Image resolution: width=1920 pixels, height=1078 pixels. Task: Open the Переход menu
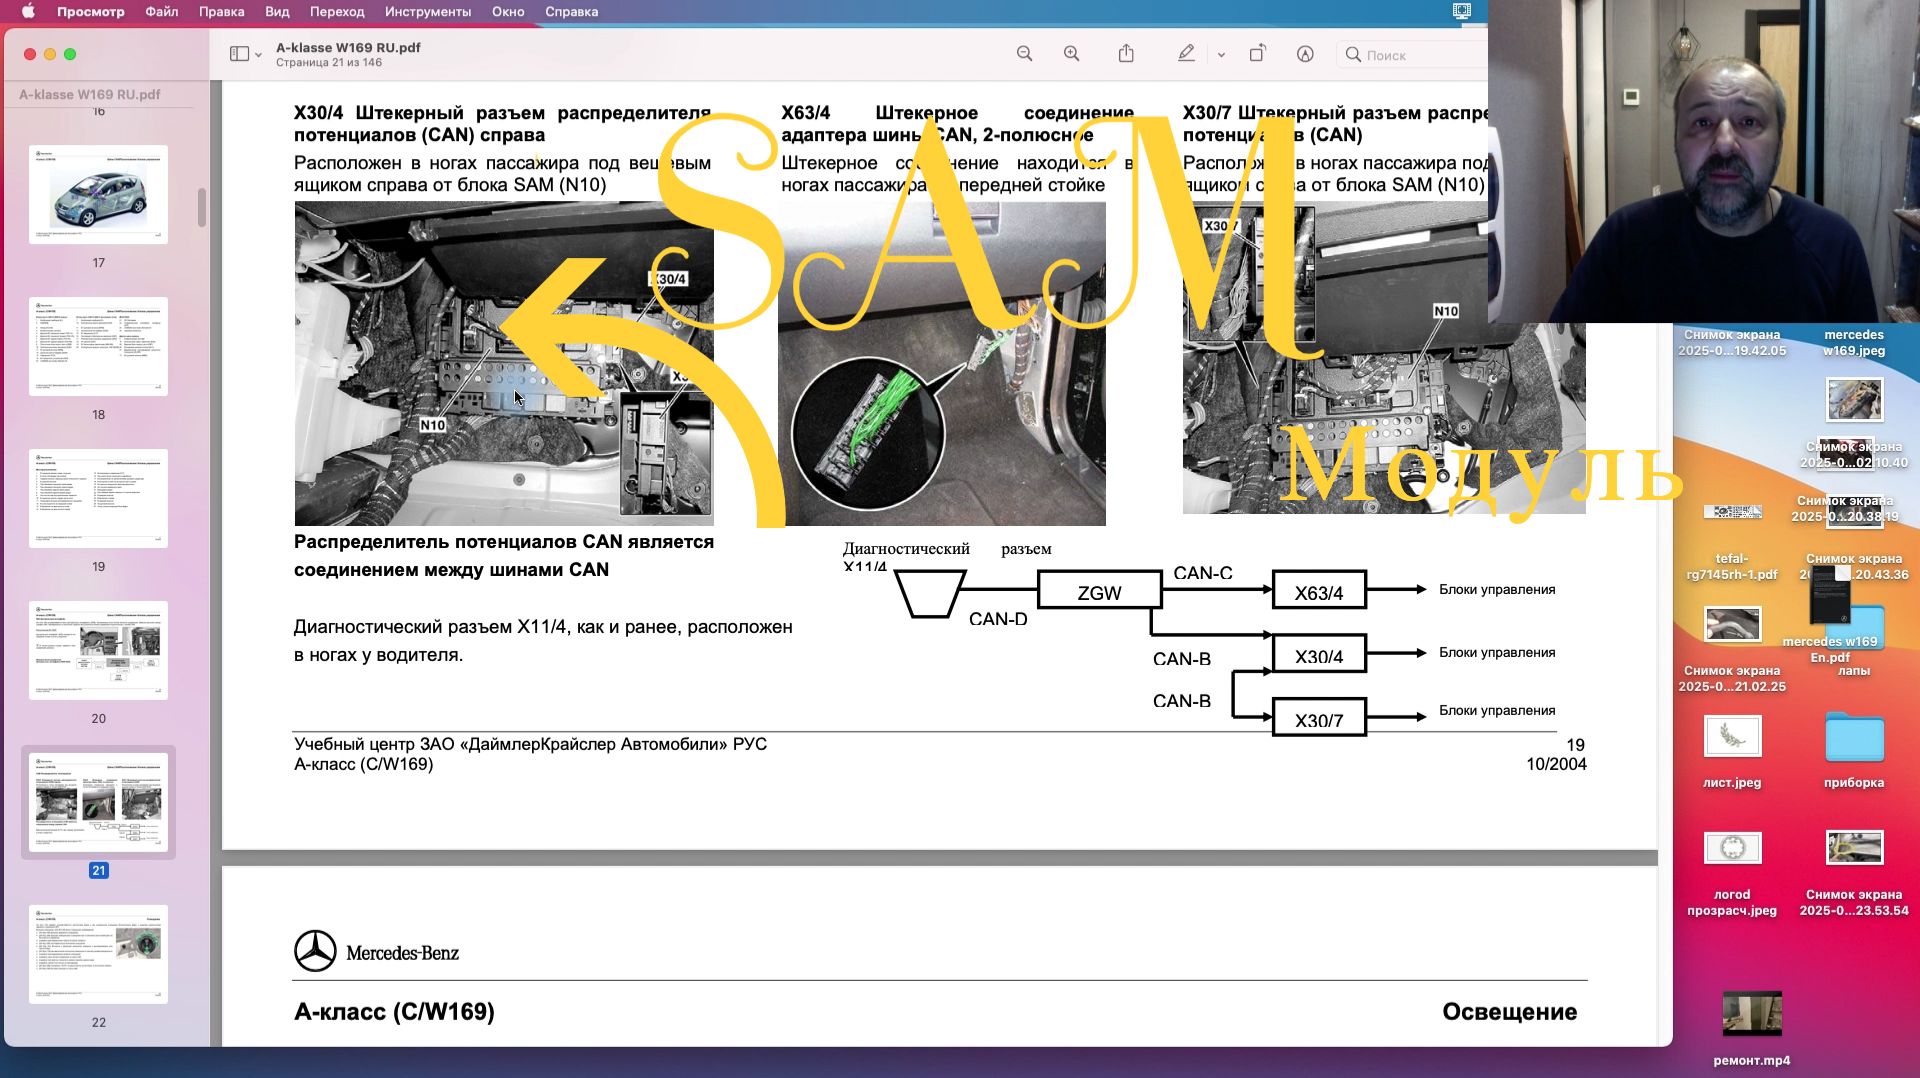click(337, 12)
